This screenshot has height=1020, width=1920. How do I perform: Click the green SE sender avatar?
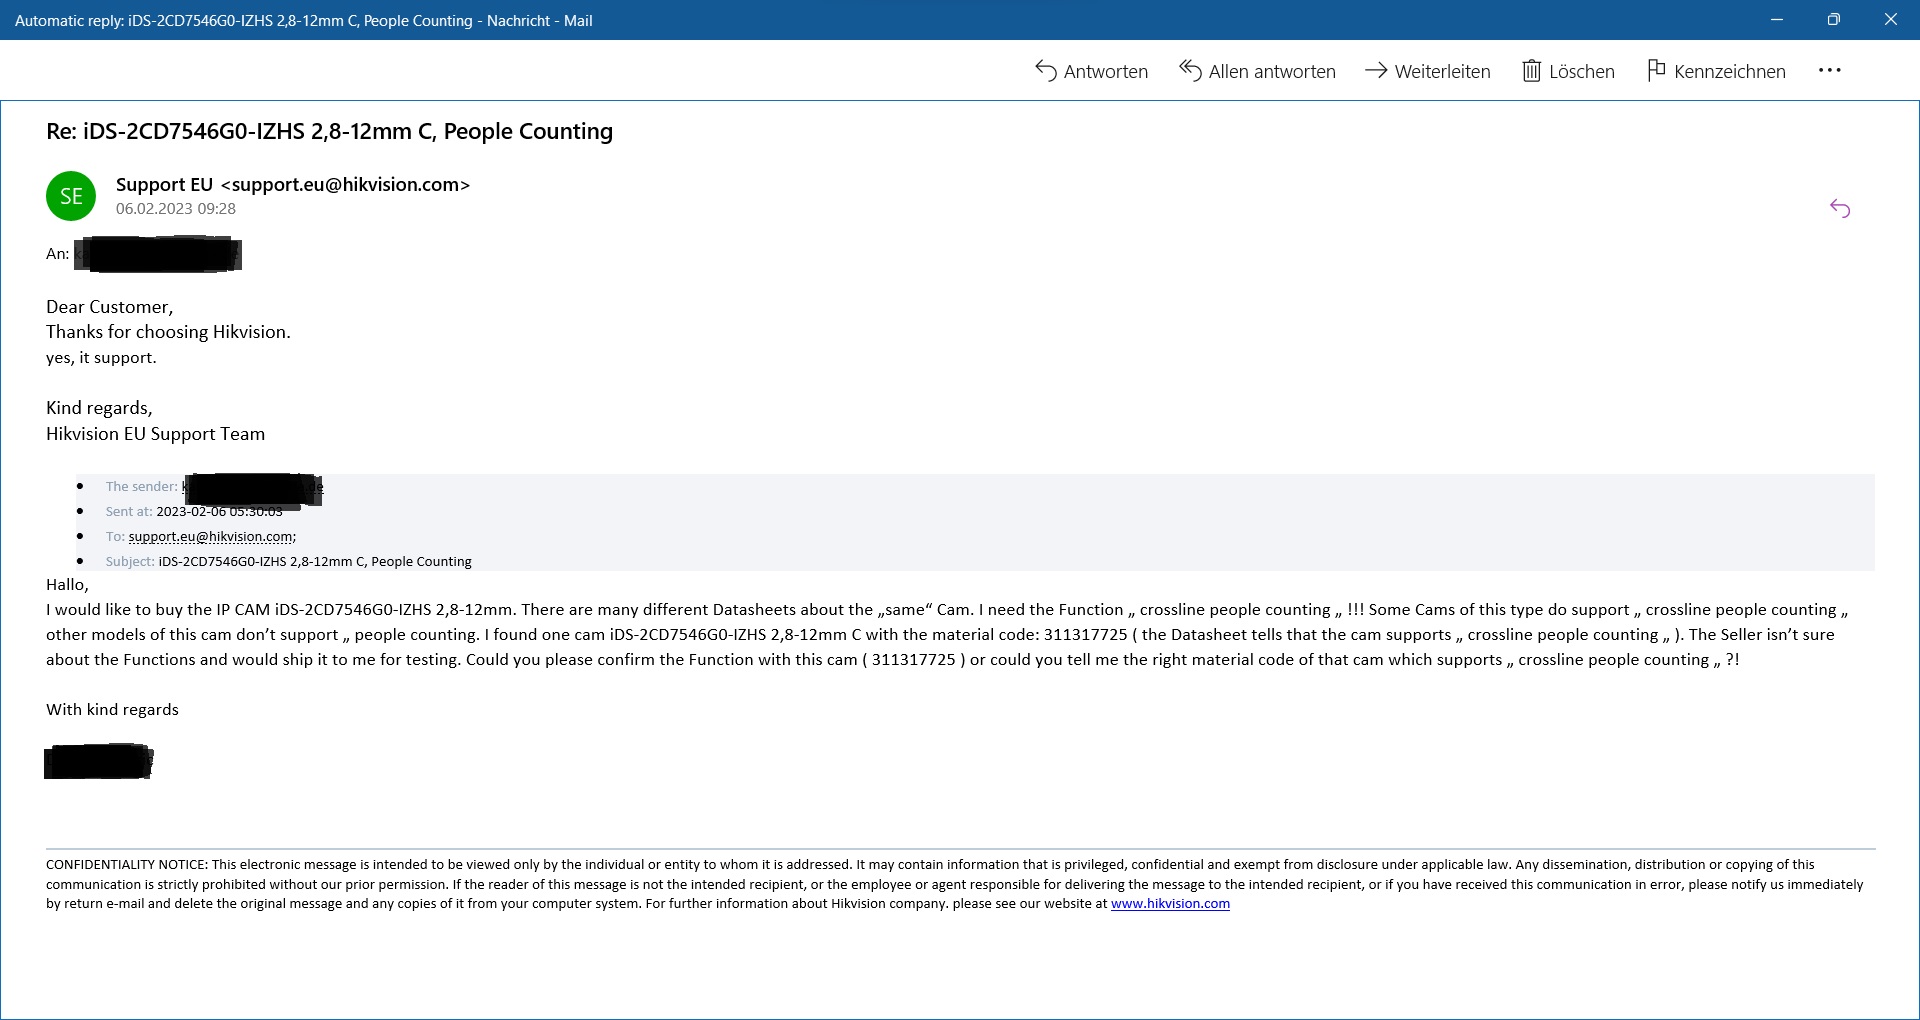point(71,196)
